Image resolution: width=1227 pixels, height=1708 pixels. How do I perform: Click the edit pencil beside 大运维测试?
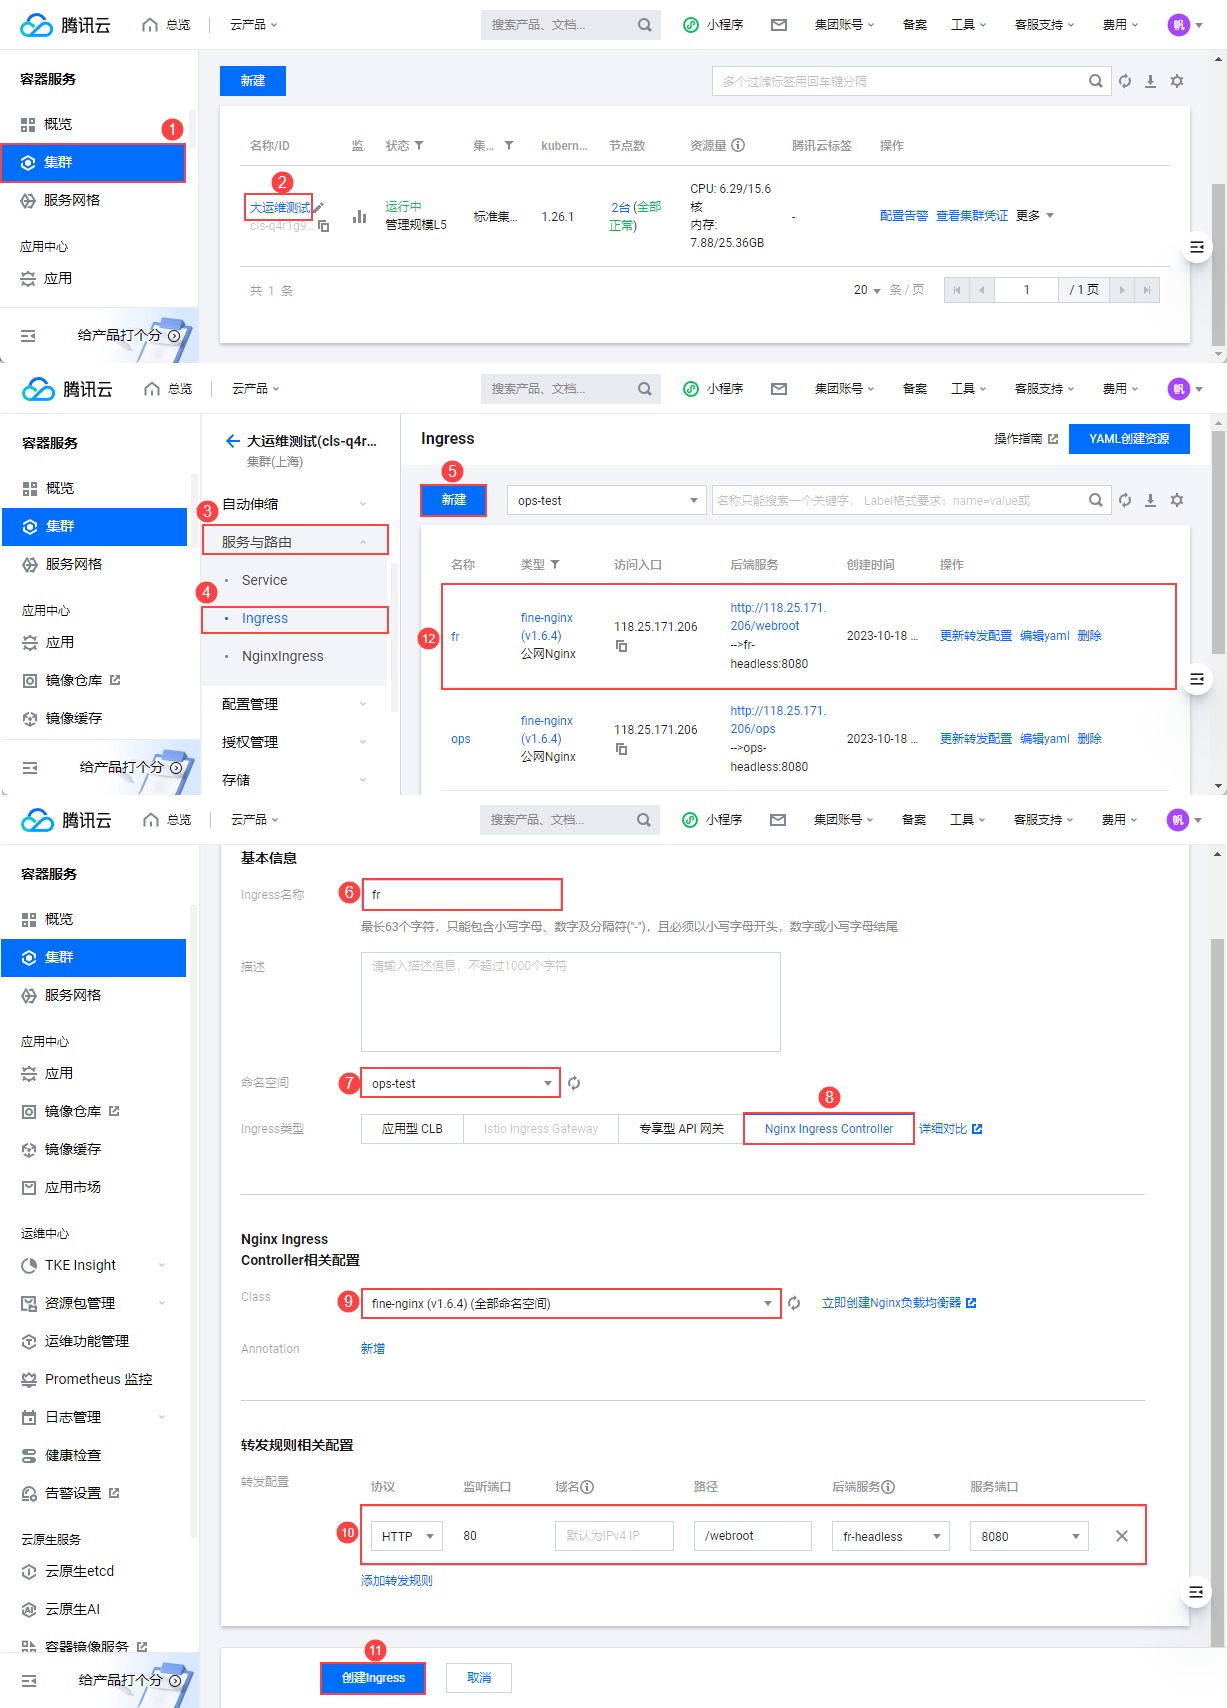(320, 207)
